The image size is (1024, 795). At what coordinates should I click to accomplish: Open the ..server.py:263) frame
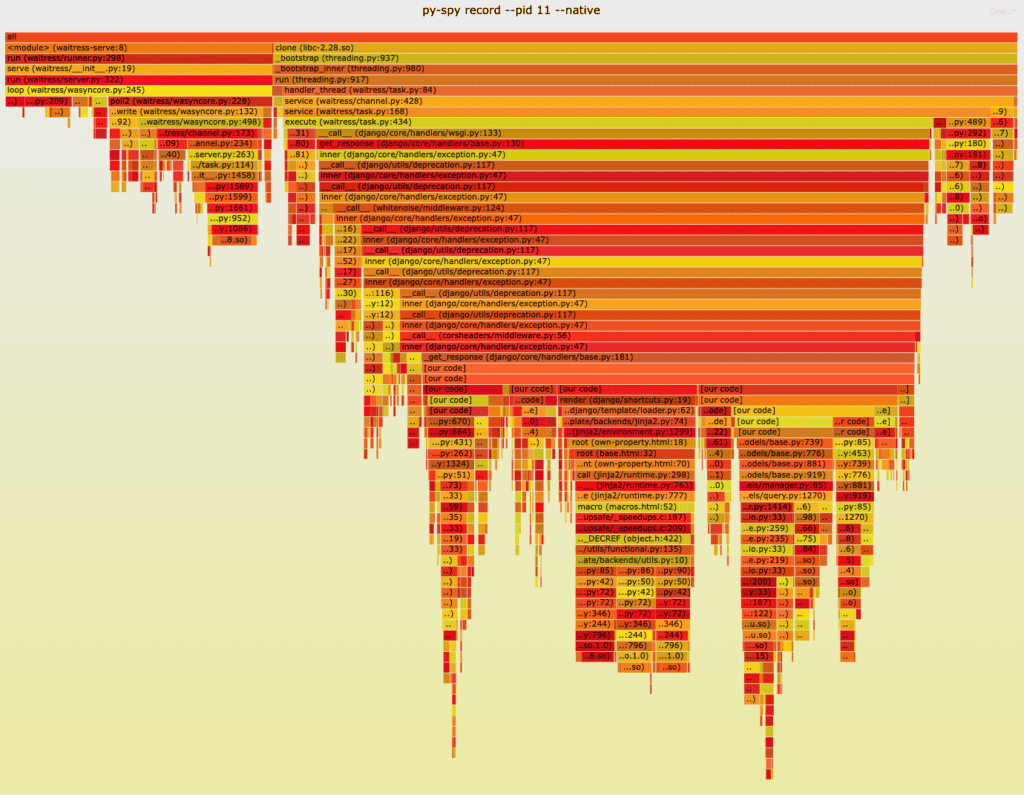222,155
